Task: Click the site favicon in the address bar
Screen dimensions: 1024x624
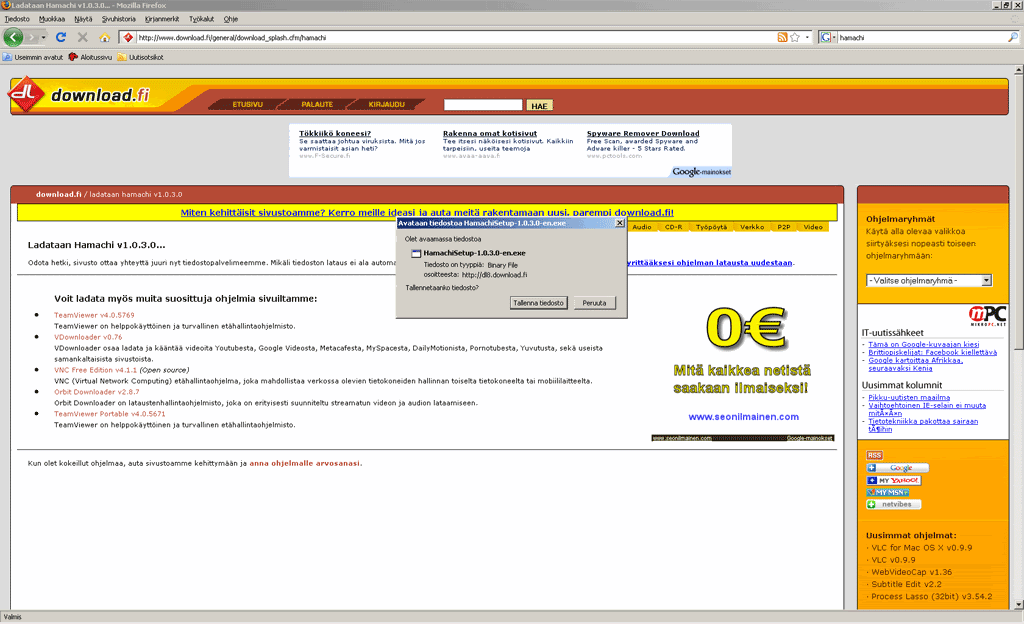Action: (128, 37)
